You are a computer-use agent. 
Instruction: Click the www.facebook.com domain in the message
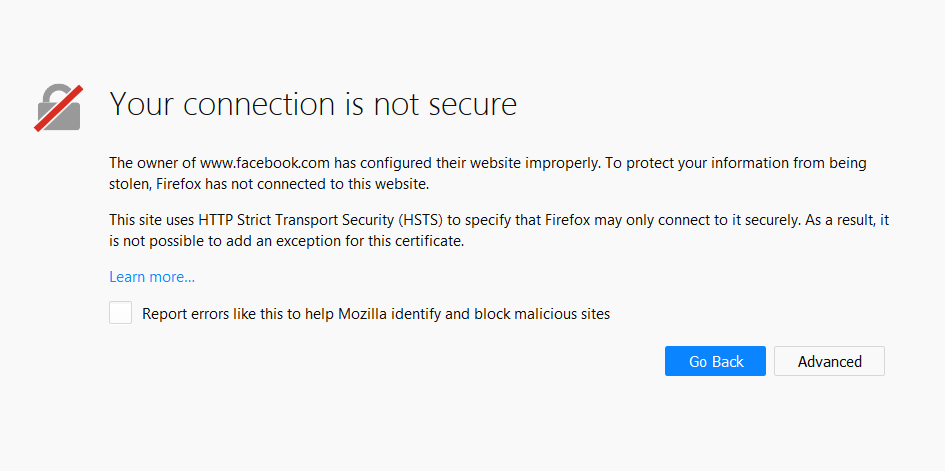265,163
